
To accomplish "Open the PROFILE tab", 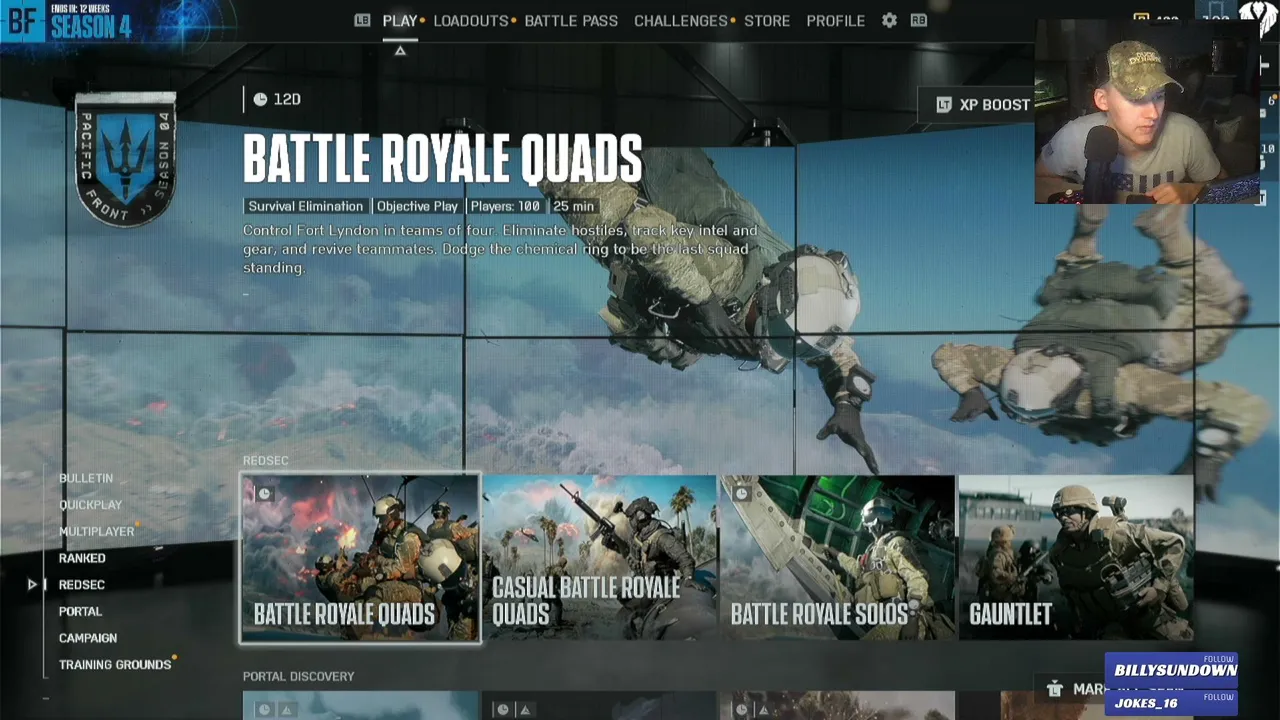I will coord(836,20).
